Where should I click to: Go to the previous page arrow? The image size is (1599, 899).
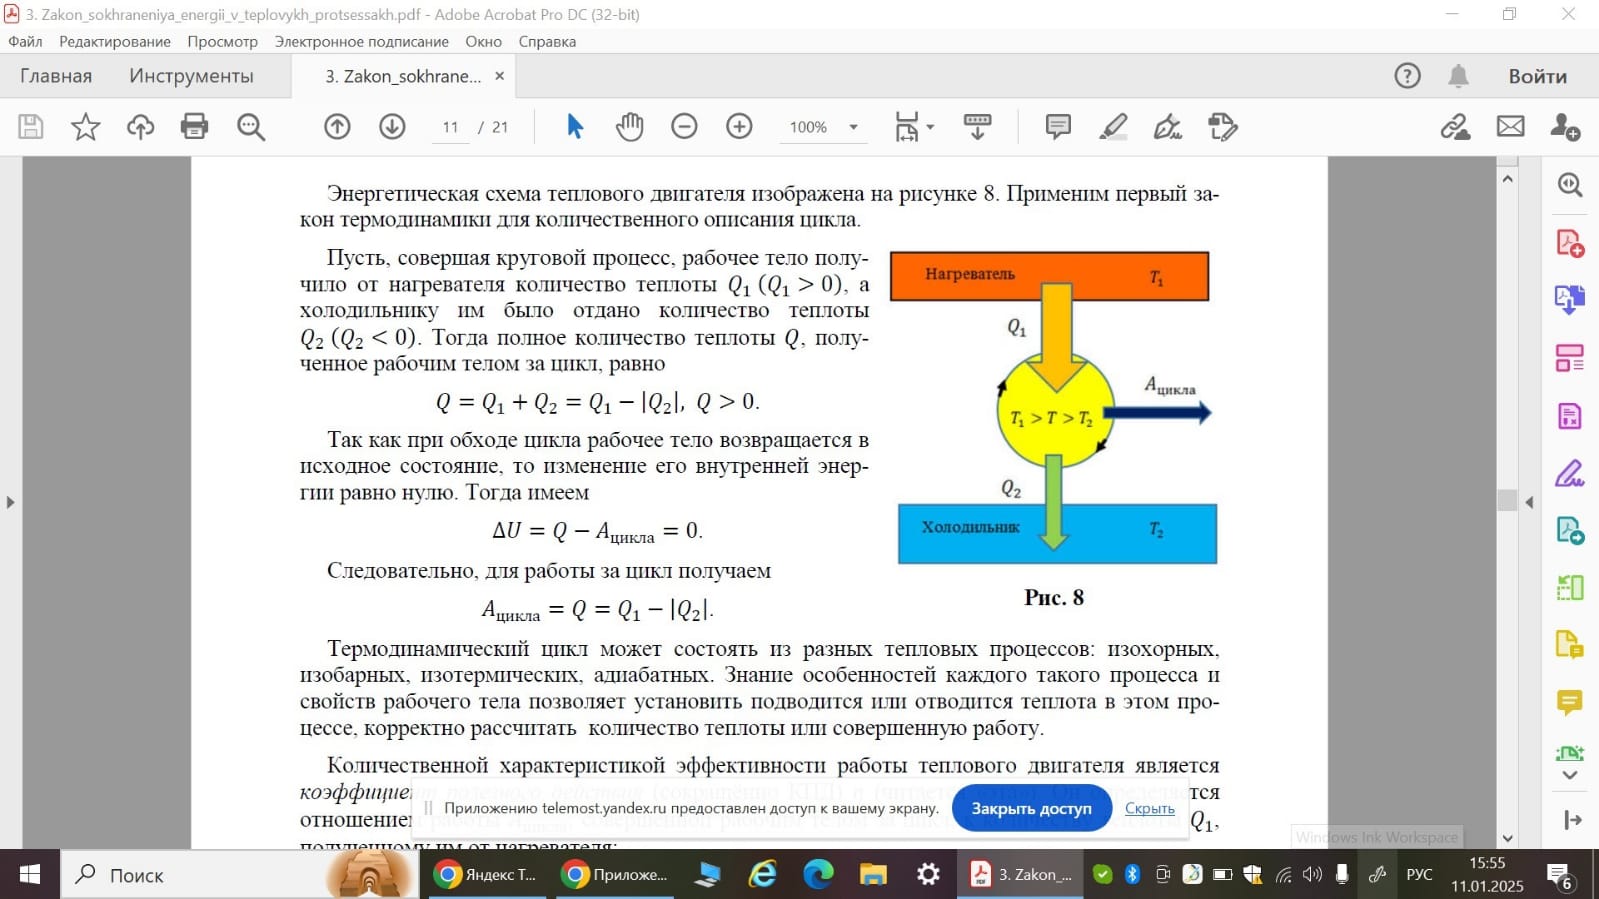point(337,127)
